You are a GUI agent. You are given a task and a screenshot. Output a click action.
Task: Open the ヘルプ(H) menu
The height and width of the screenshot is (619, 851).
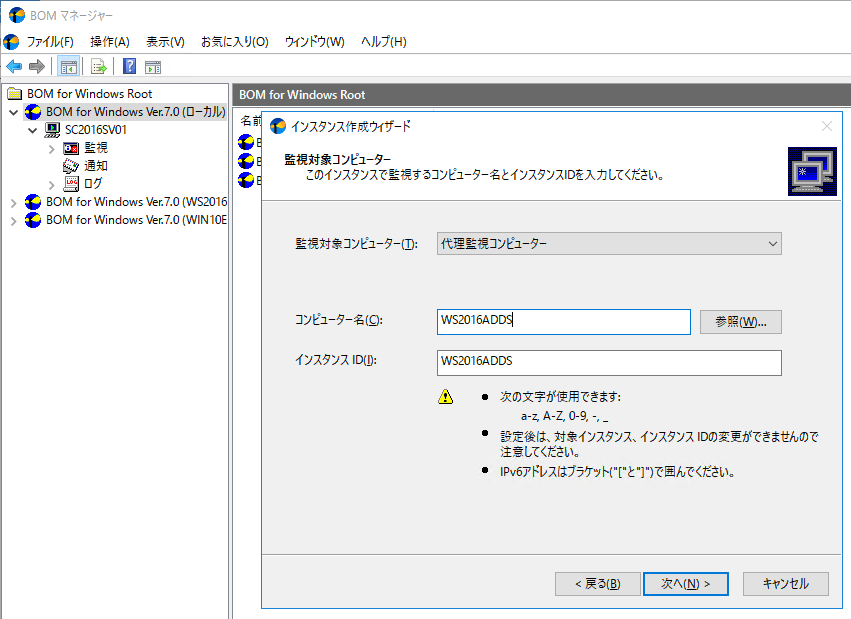coord(384,42)
